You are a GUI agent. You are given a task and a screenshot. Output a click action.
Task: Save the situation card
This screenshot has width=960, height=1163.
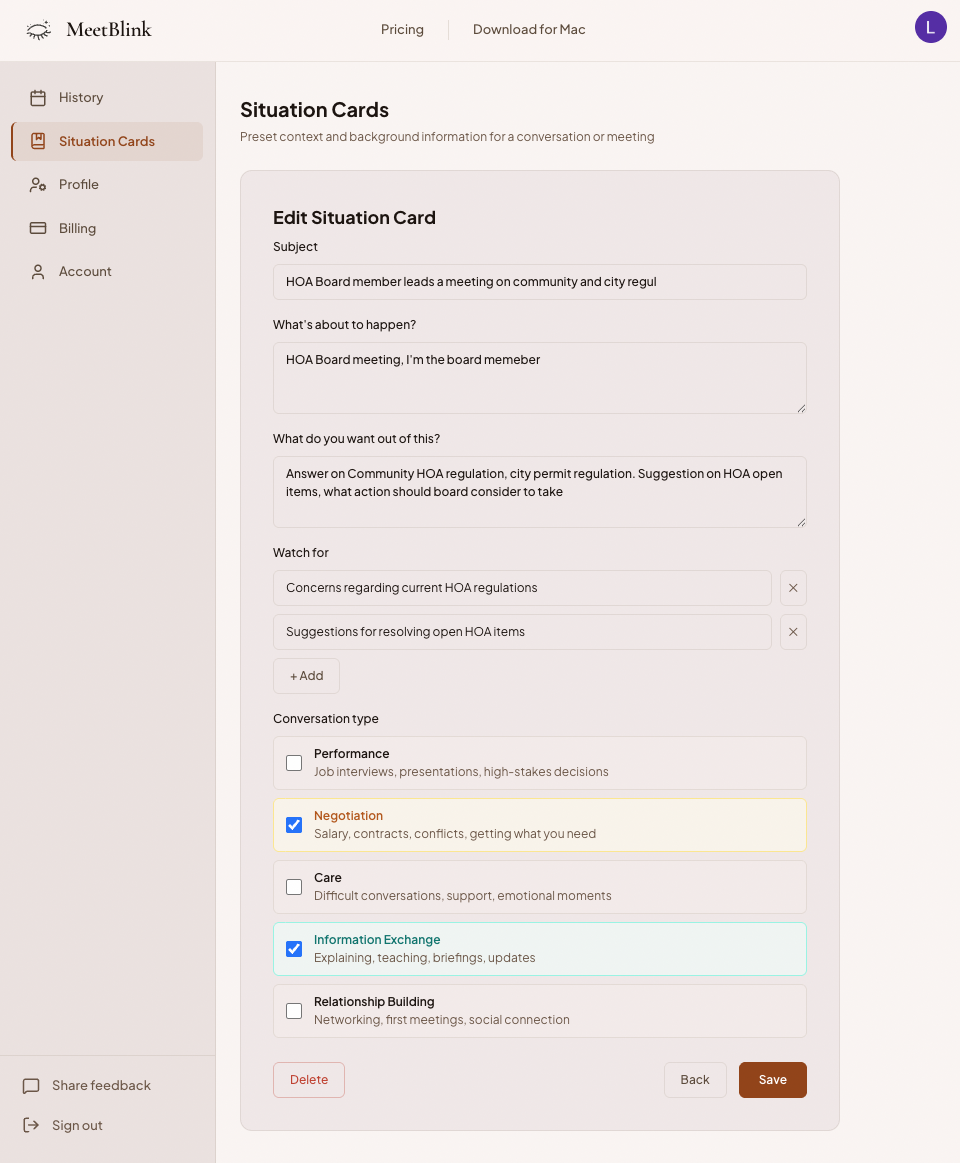click(772, 1080)
